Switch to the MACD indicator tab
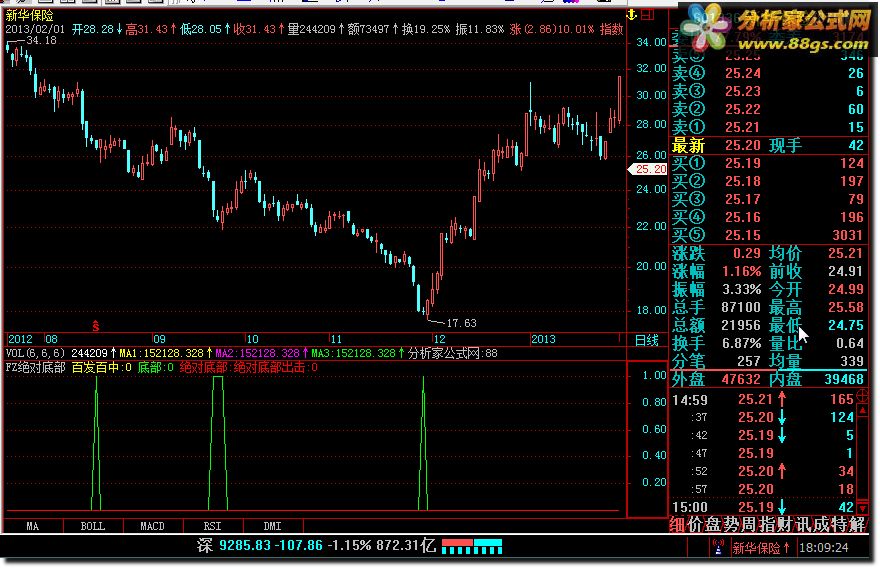 tap(152, 526)
